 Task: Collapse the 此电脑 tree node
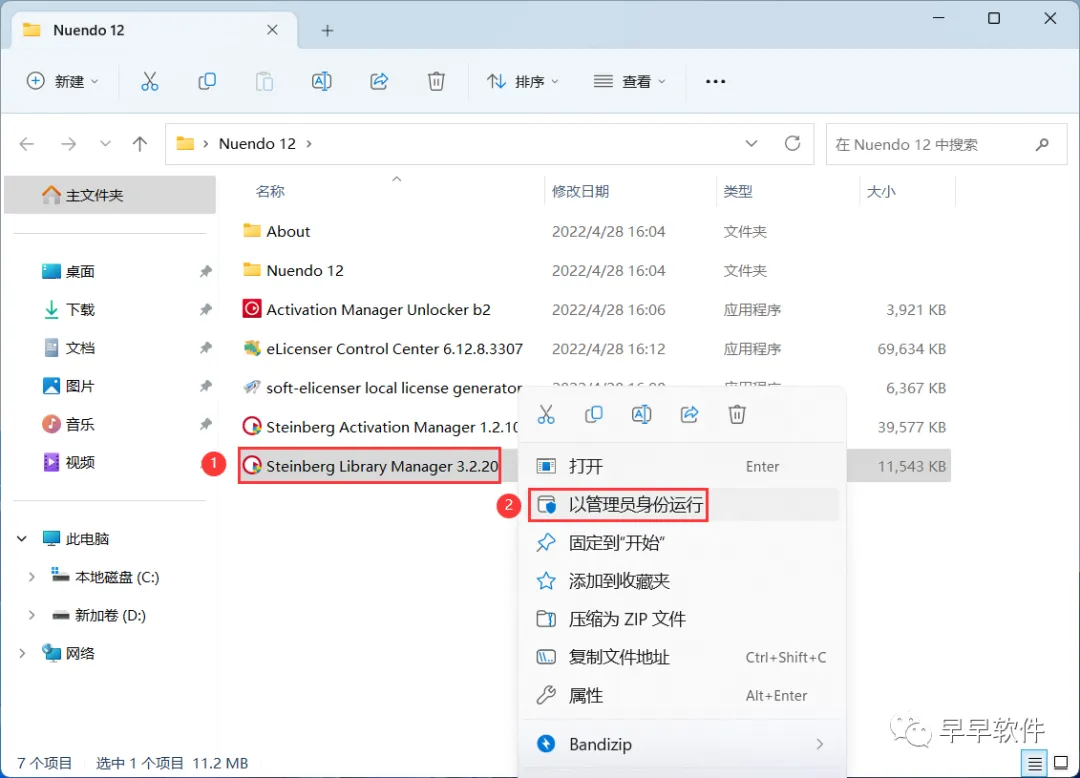click(22, 538)
